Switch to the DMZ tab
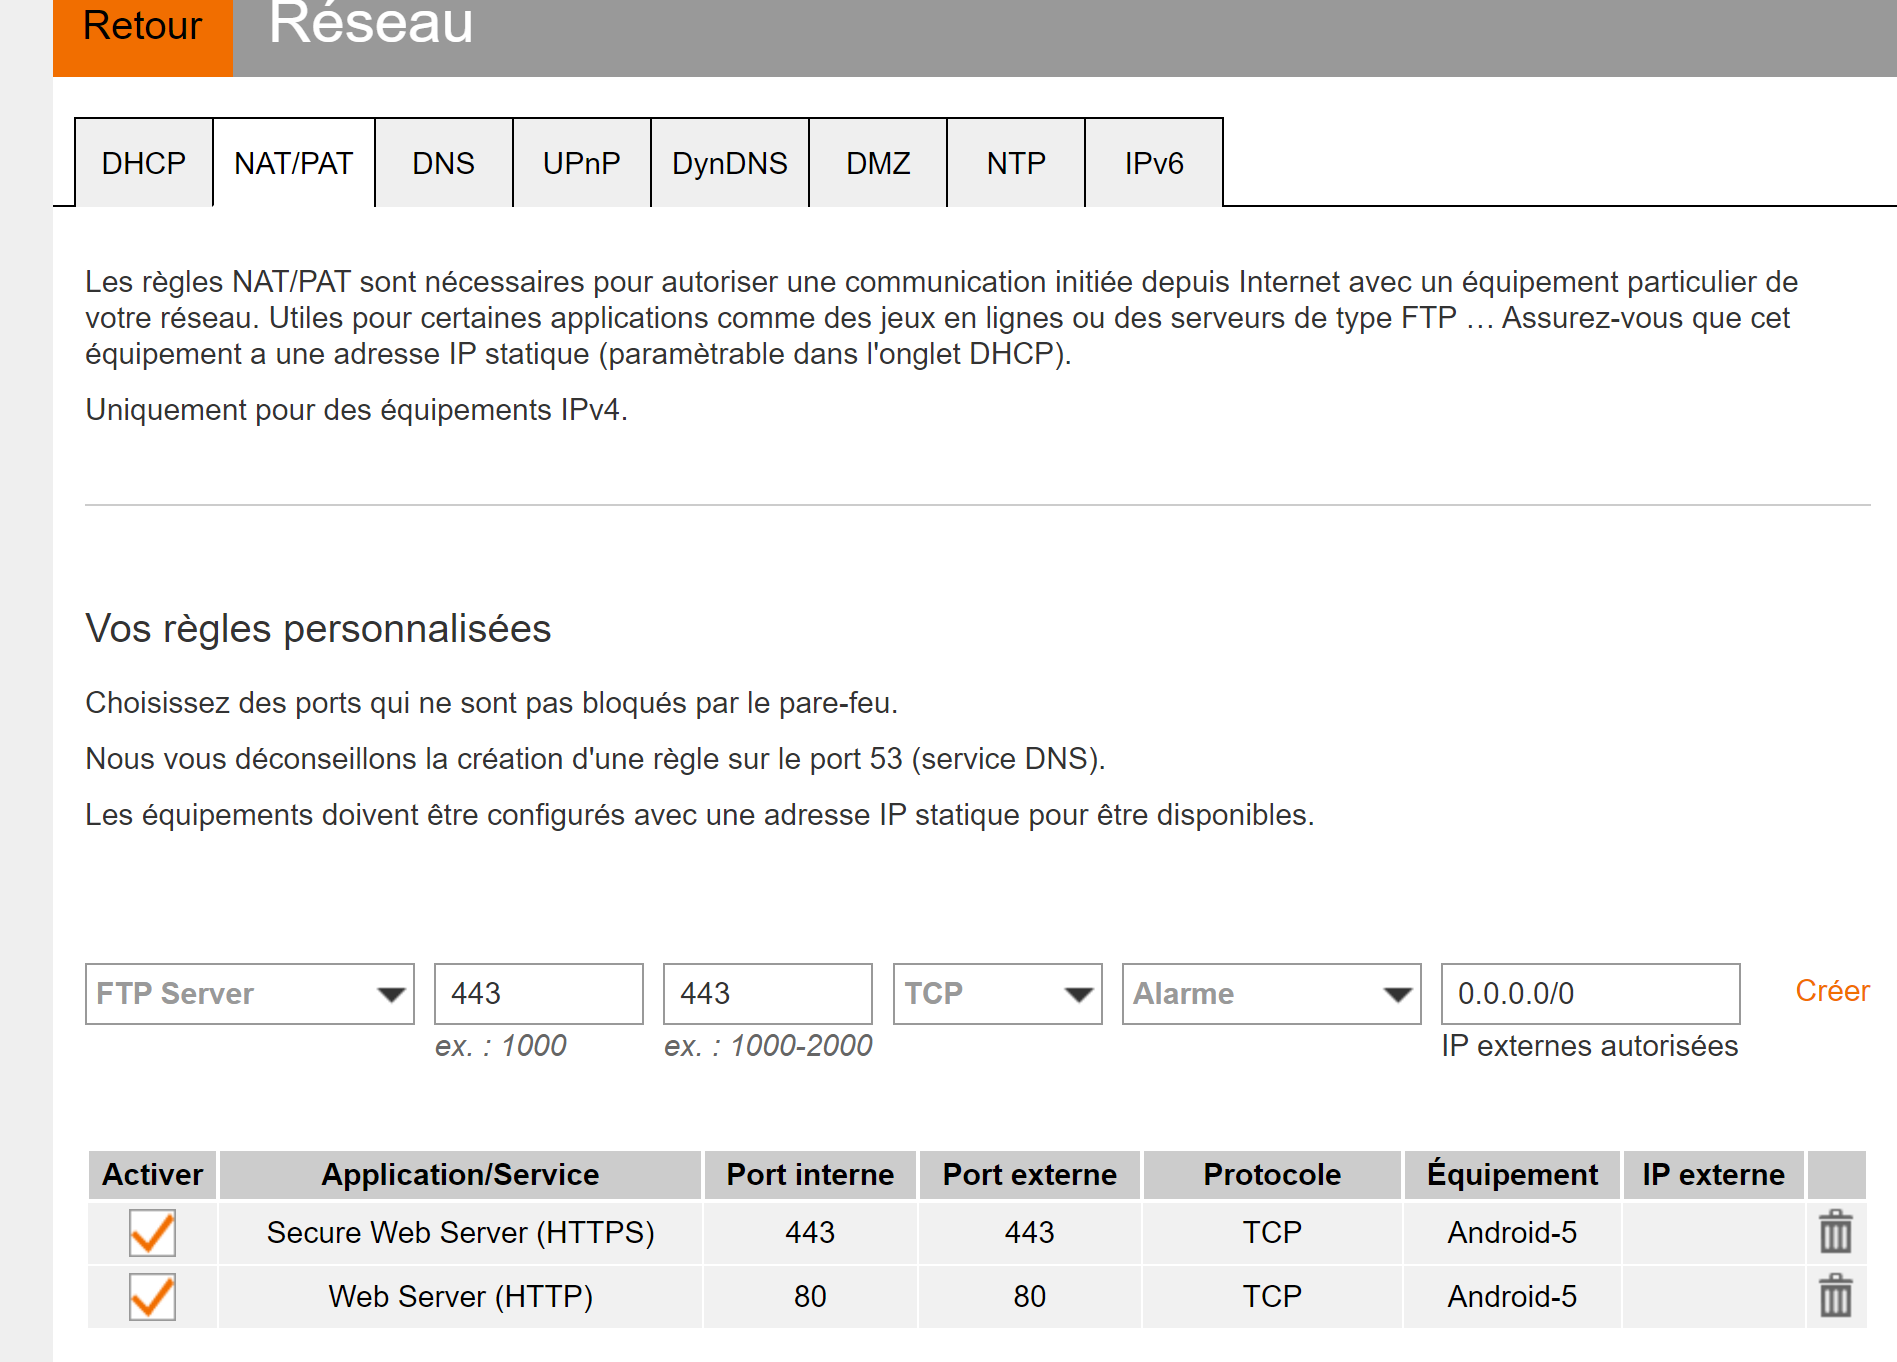This screenshot has width=1897, height=1362. click(x=878, y=163)
